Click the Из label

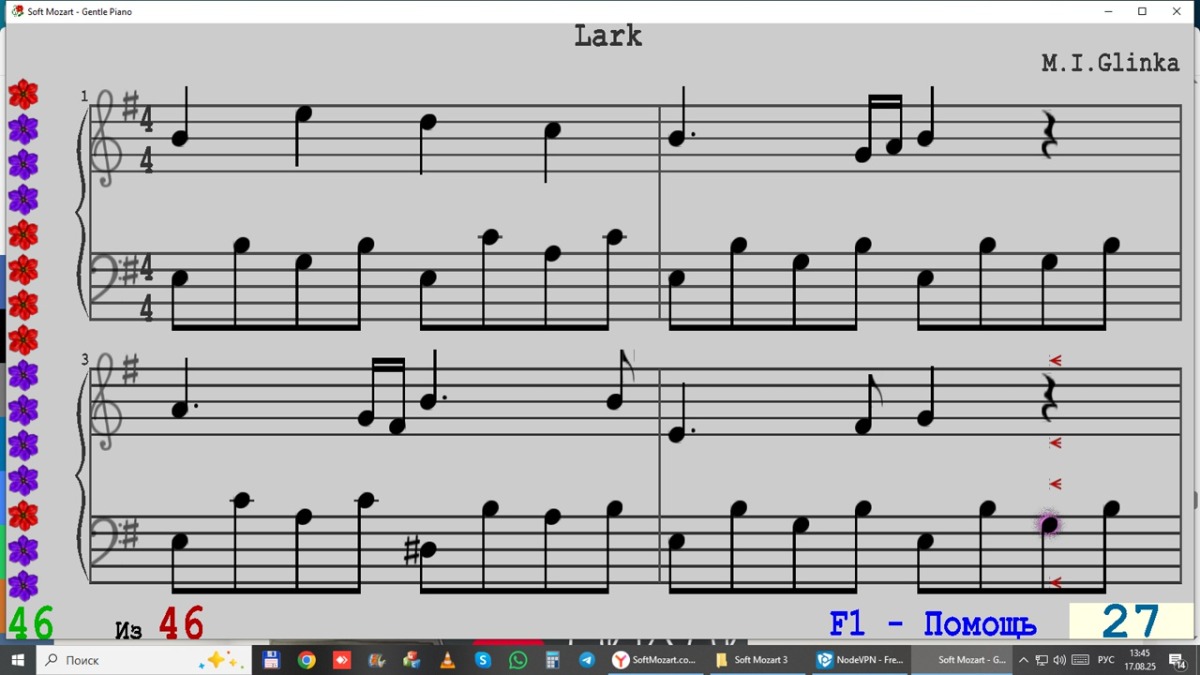pos(128,630)
